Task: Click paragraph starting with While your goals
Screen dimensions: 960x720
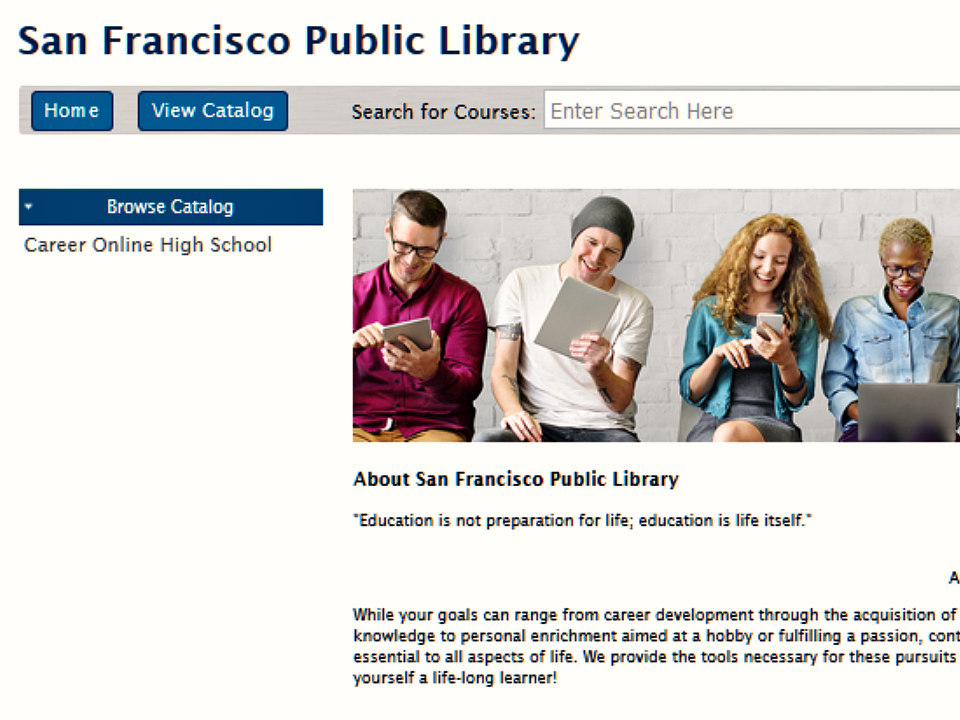Action: pos(656,646)
